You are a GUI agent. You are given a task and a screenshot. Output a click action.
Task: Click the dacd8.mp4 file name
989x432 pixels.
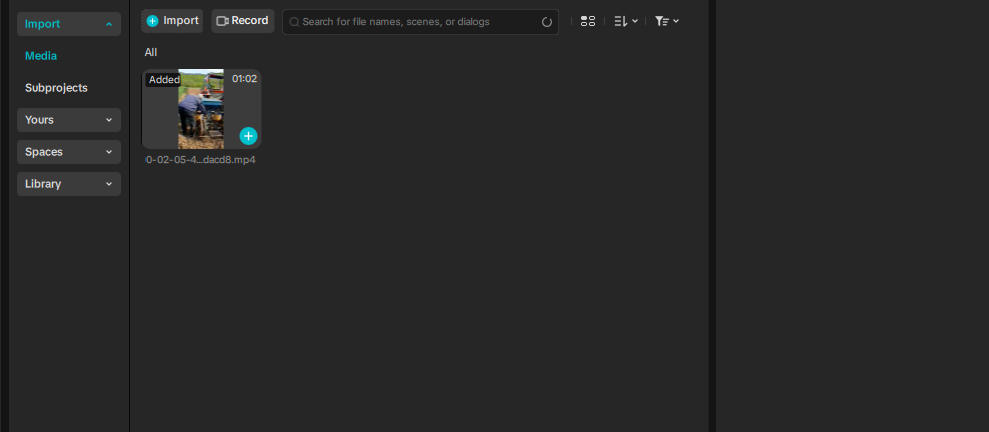(x=201, y=160)
